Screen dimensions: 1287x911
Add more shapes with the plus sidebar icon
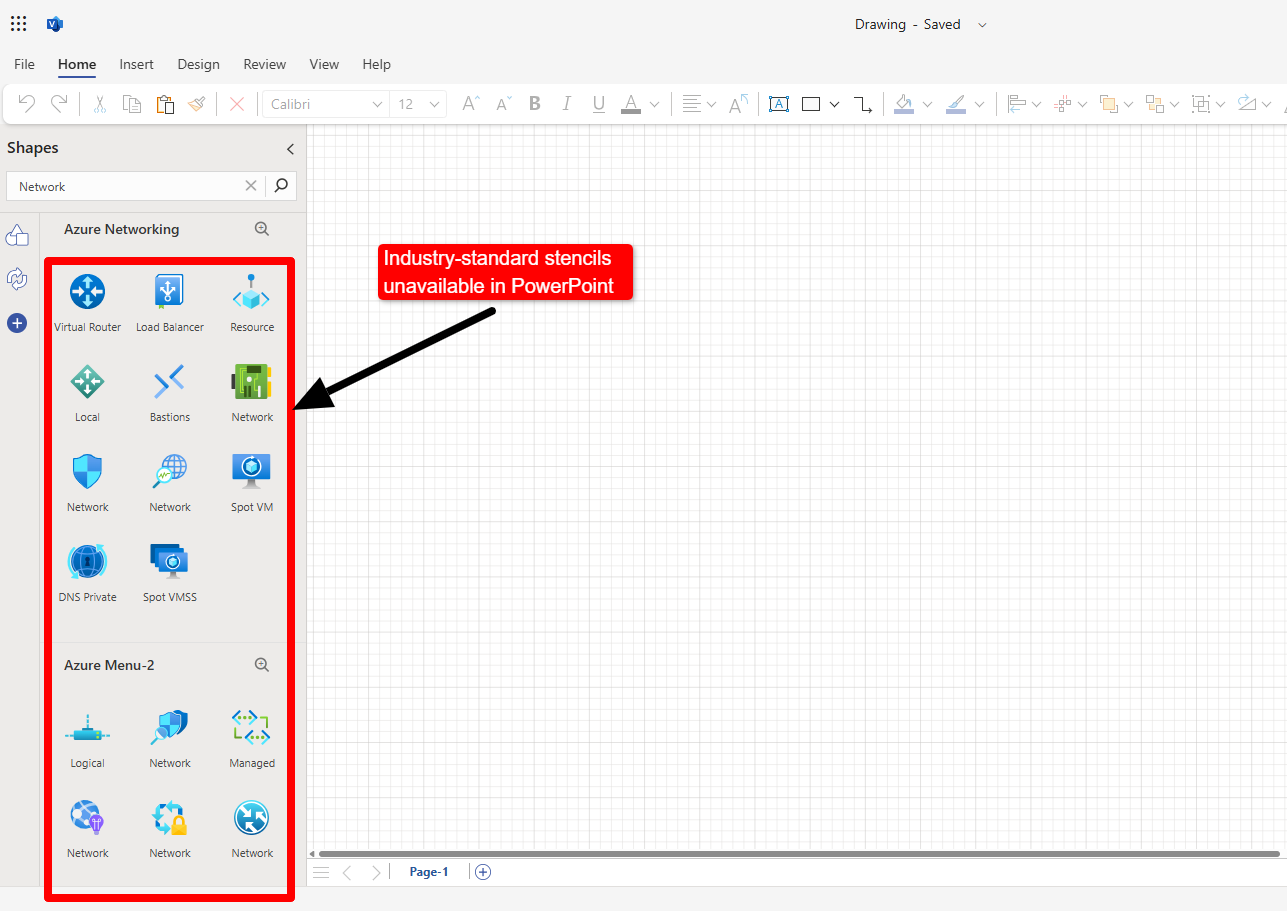[x=17, y=323]
